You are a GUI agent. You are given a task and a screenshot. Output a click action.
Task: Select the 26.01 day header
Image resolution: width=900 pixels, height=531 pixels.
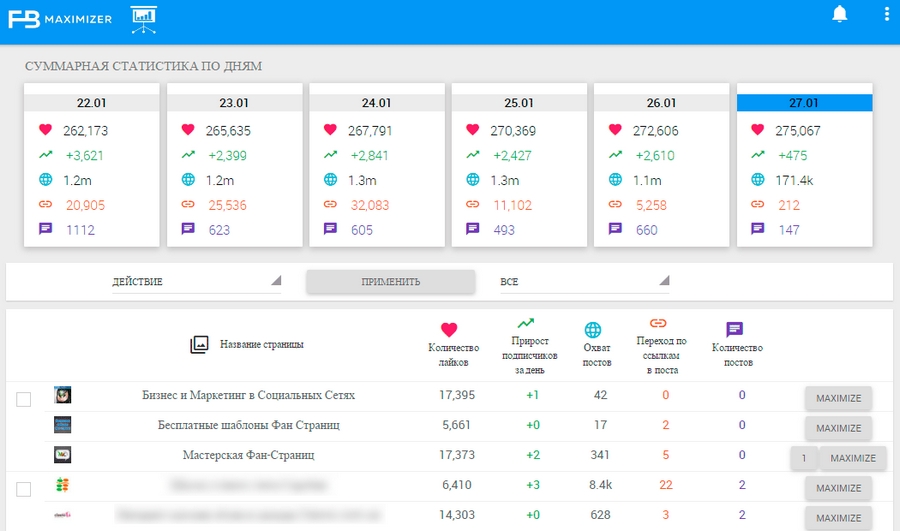pyautogui.click(x=661, y=103)
